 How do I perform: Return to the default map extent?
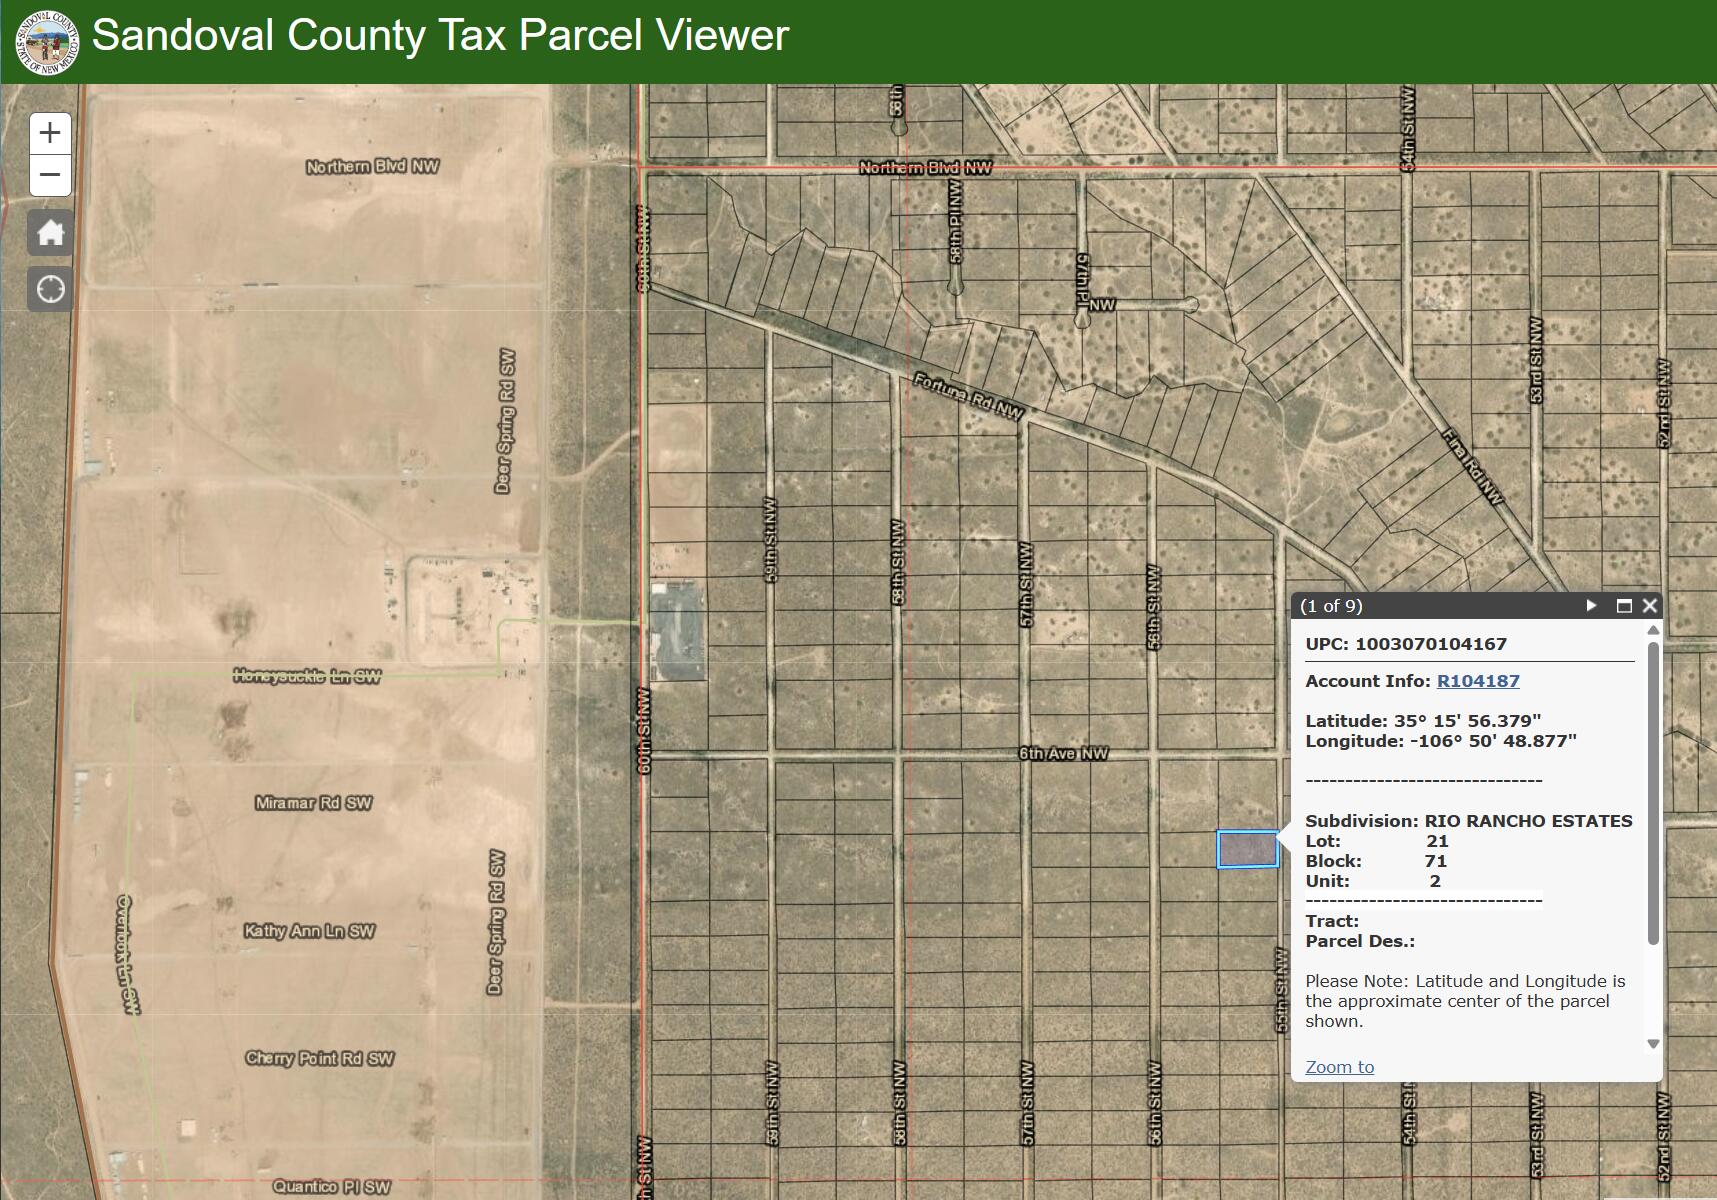50,234
